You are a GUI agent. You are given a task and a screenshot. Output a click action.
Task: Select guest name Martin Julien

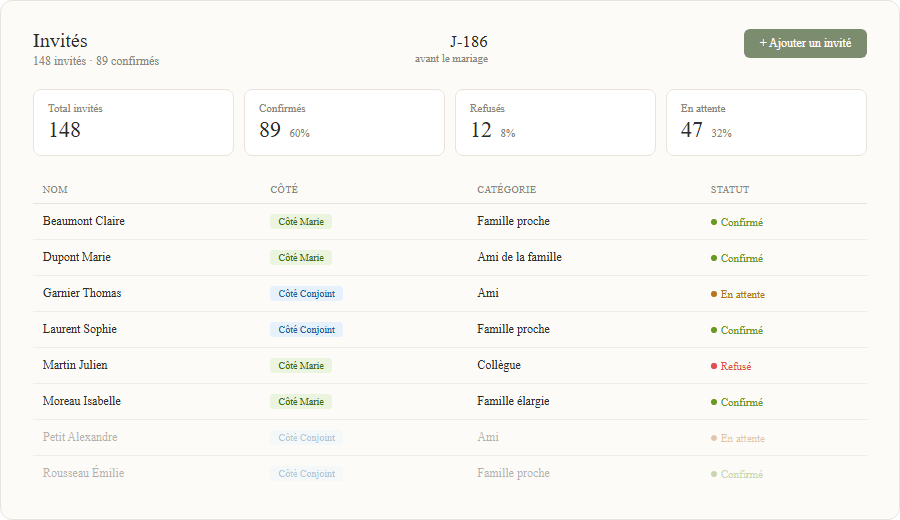tap(75, 365)
